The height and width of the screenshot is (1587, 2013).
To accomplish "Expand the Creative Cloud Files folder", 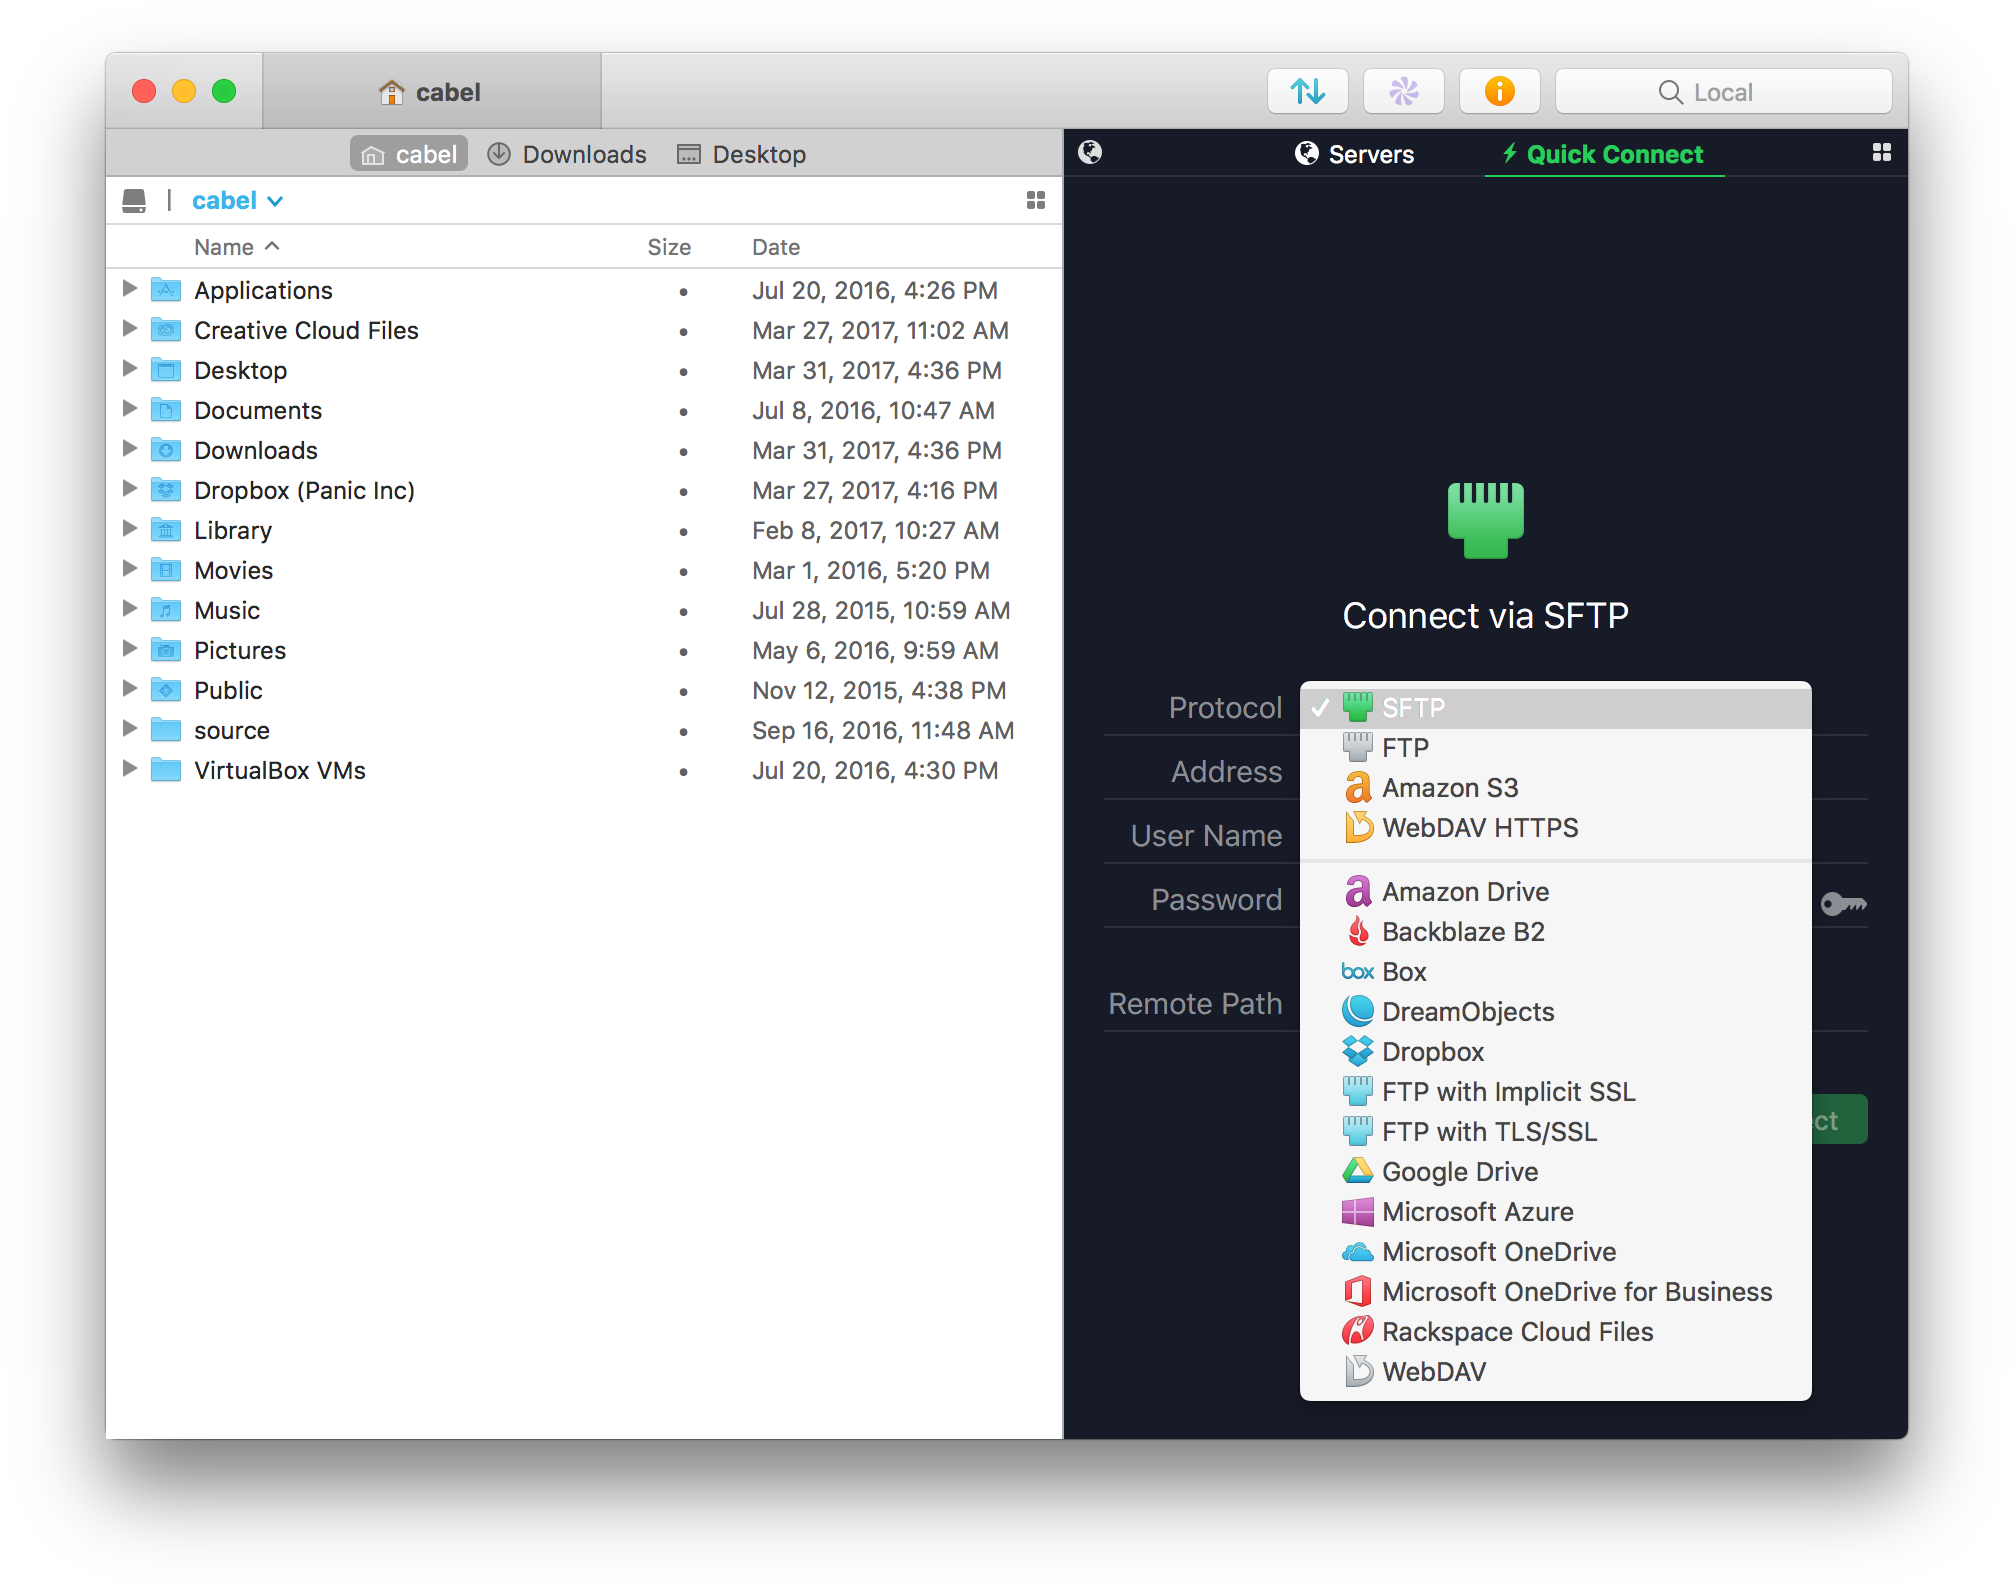I will [129, 329].
